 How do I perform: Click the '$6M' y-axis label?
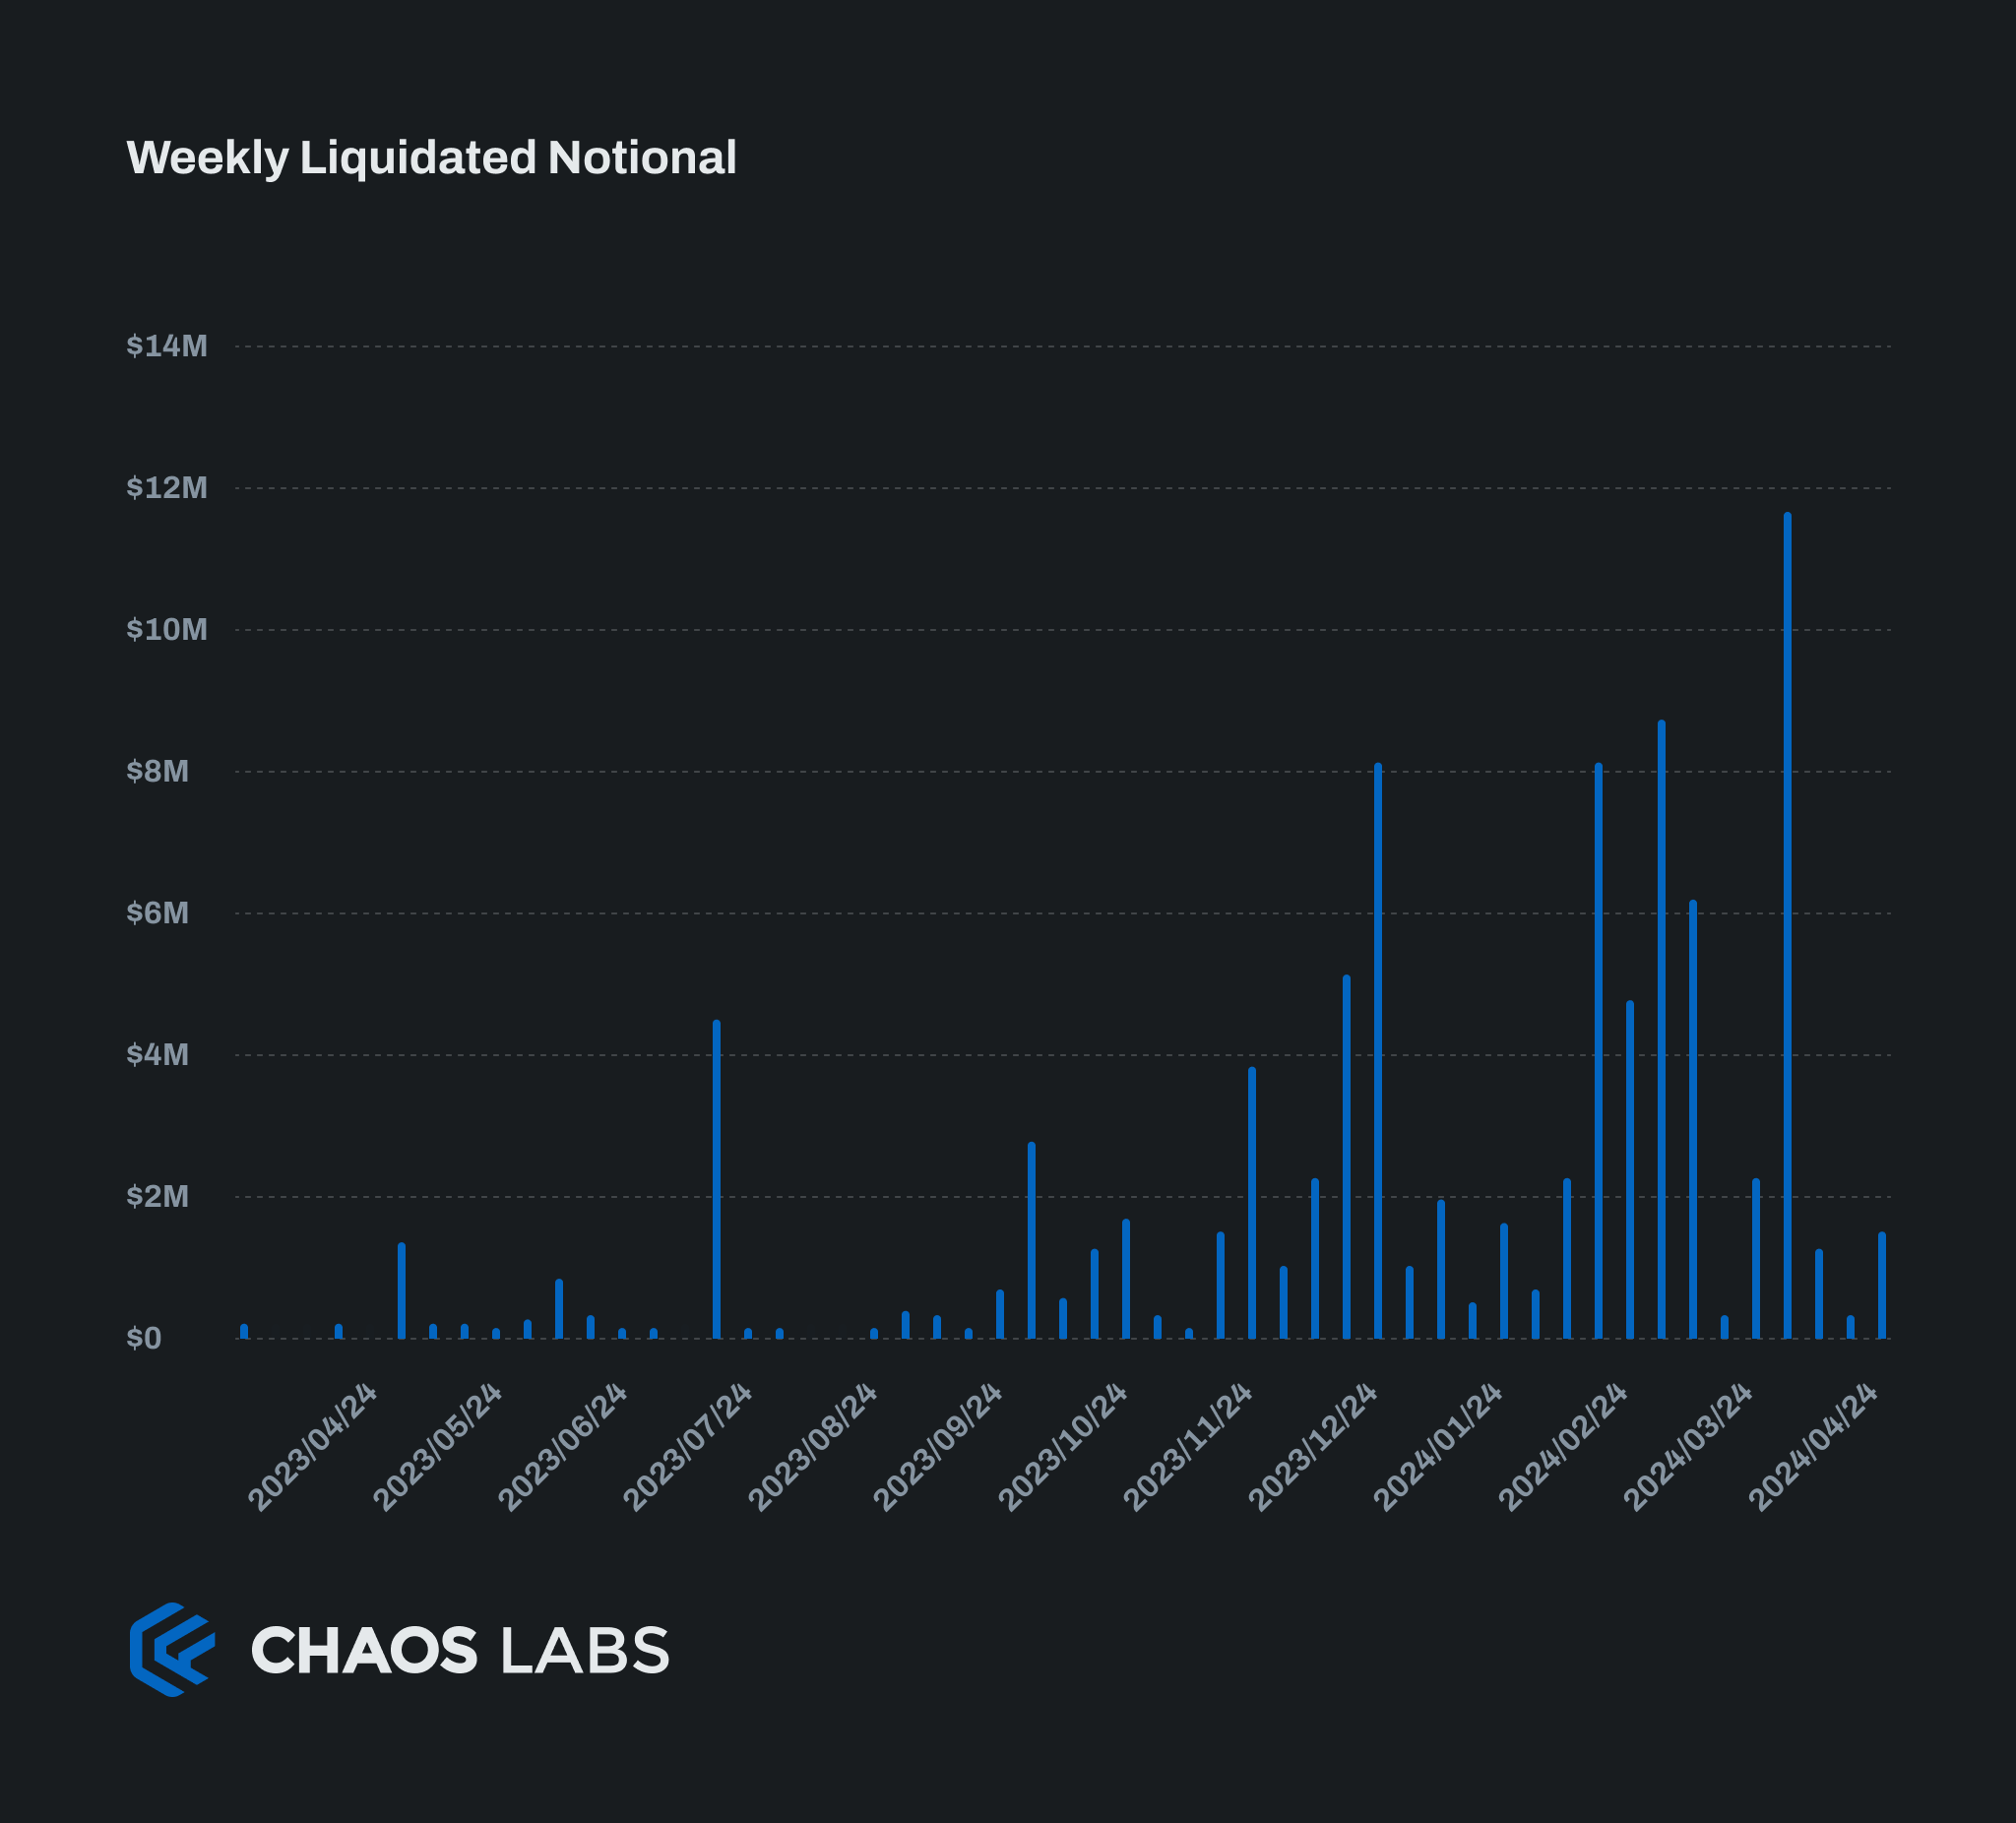(x=158, y=913)
